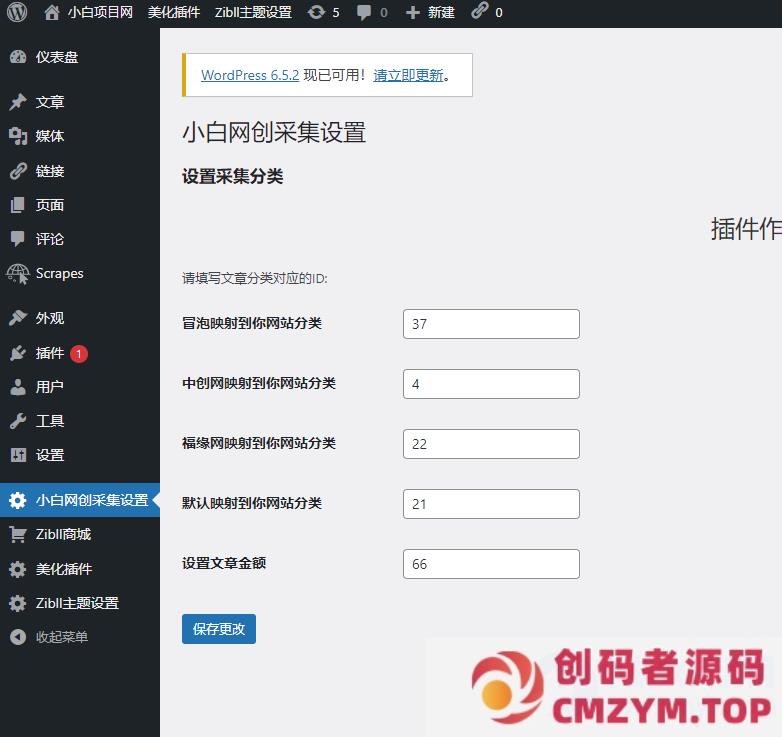Collapse sidebar with 收起菜单

(61, 637)
